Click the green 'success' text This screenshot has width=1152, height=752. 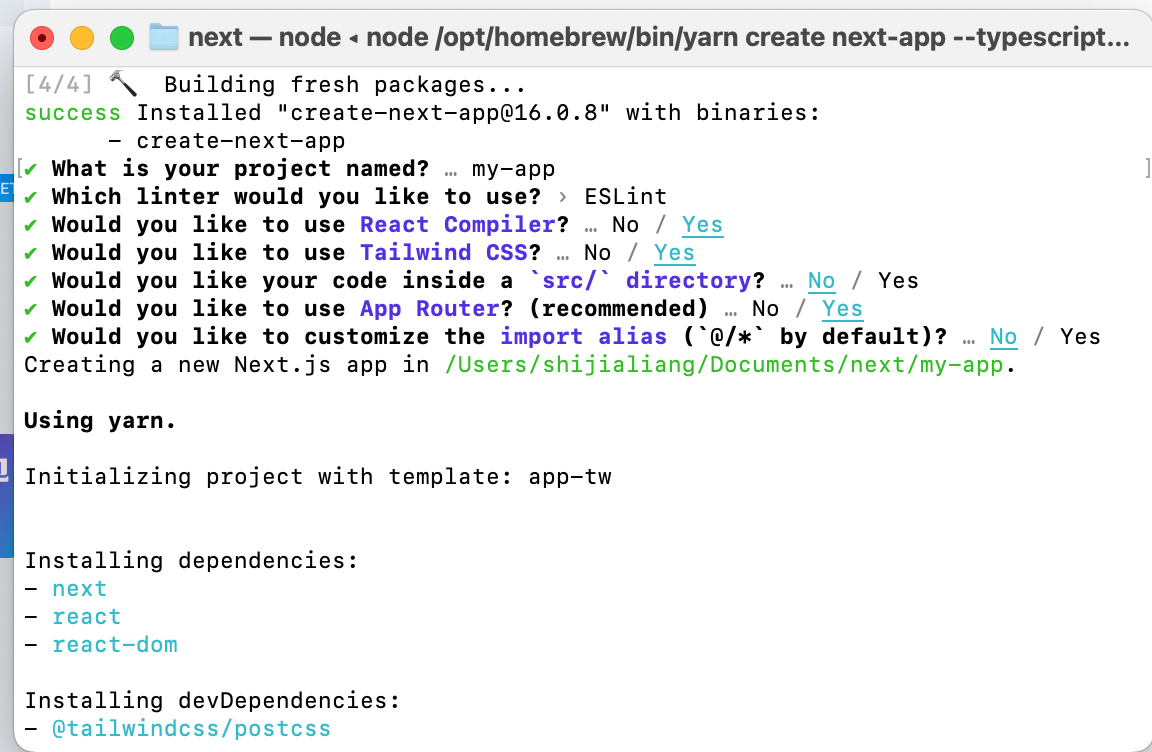72,113
